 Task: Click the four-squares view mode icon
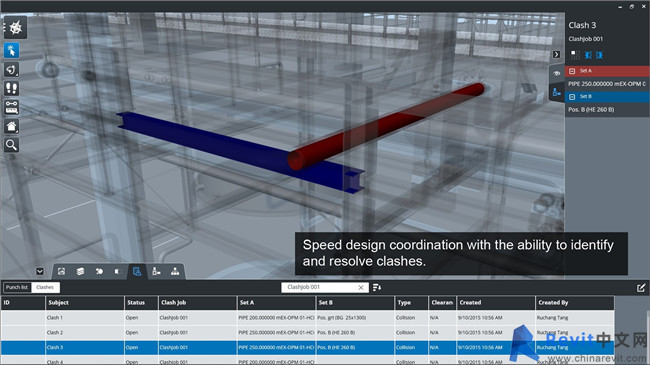575,55
